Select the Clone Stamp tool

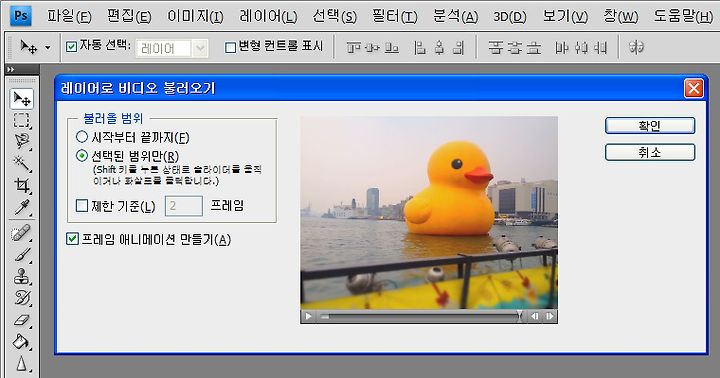pos(22,276)
